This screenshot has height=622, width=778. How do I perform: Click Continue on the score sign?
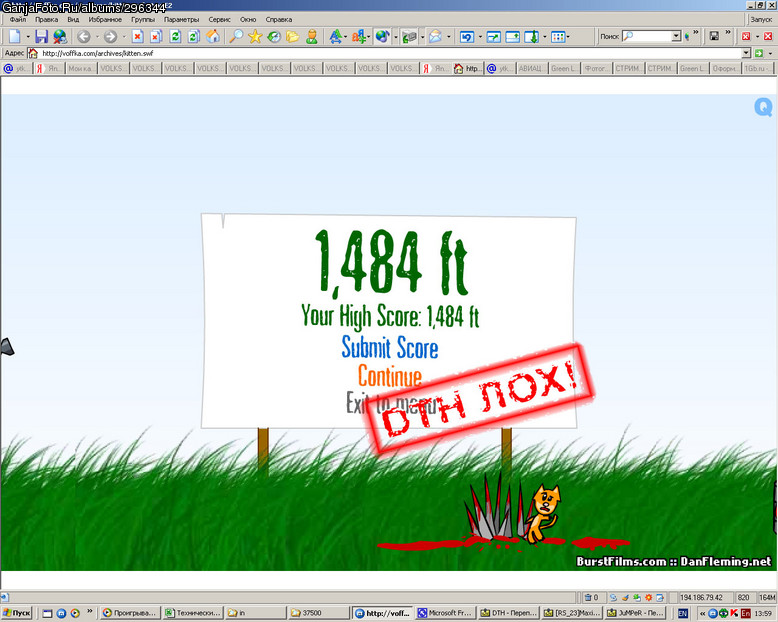click(390, 376)
